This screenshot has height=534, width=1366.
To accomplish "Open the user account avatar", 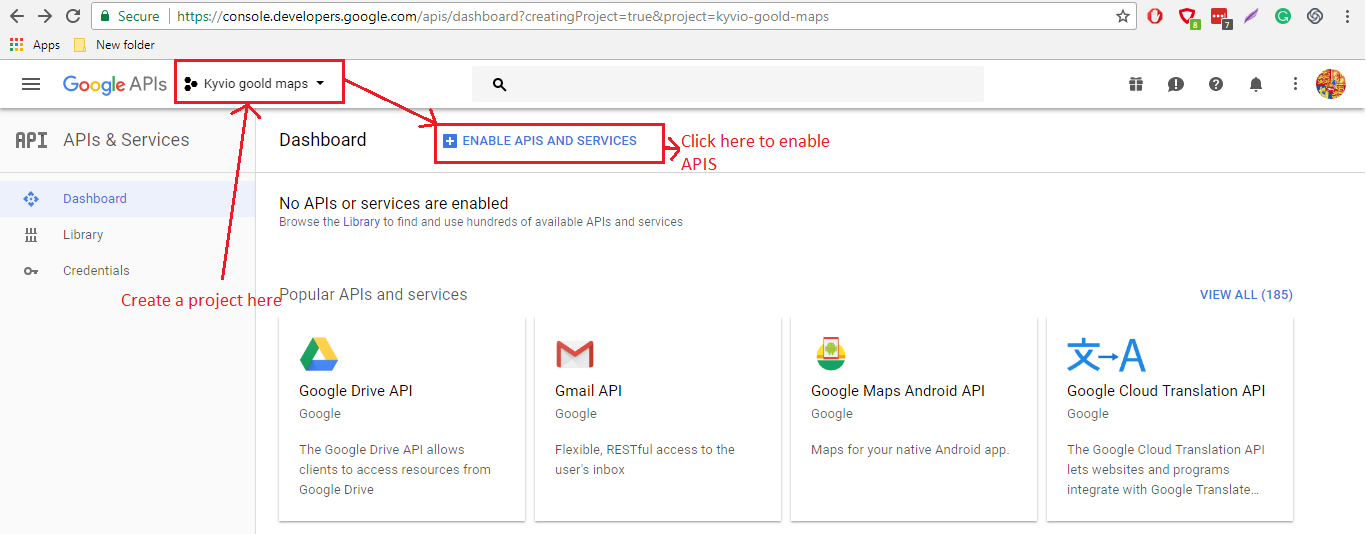I will point(1331,84).
